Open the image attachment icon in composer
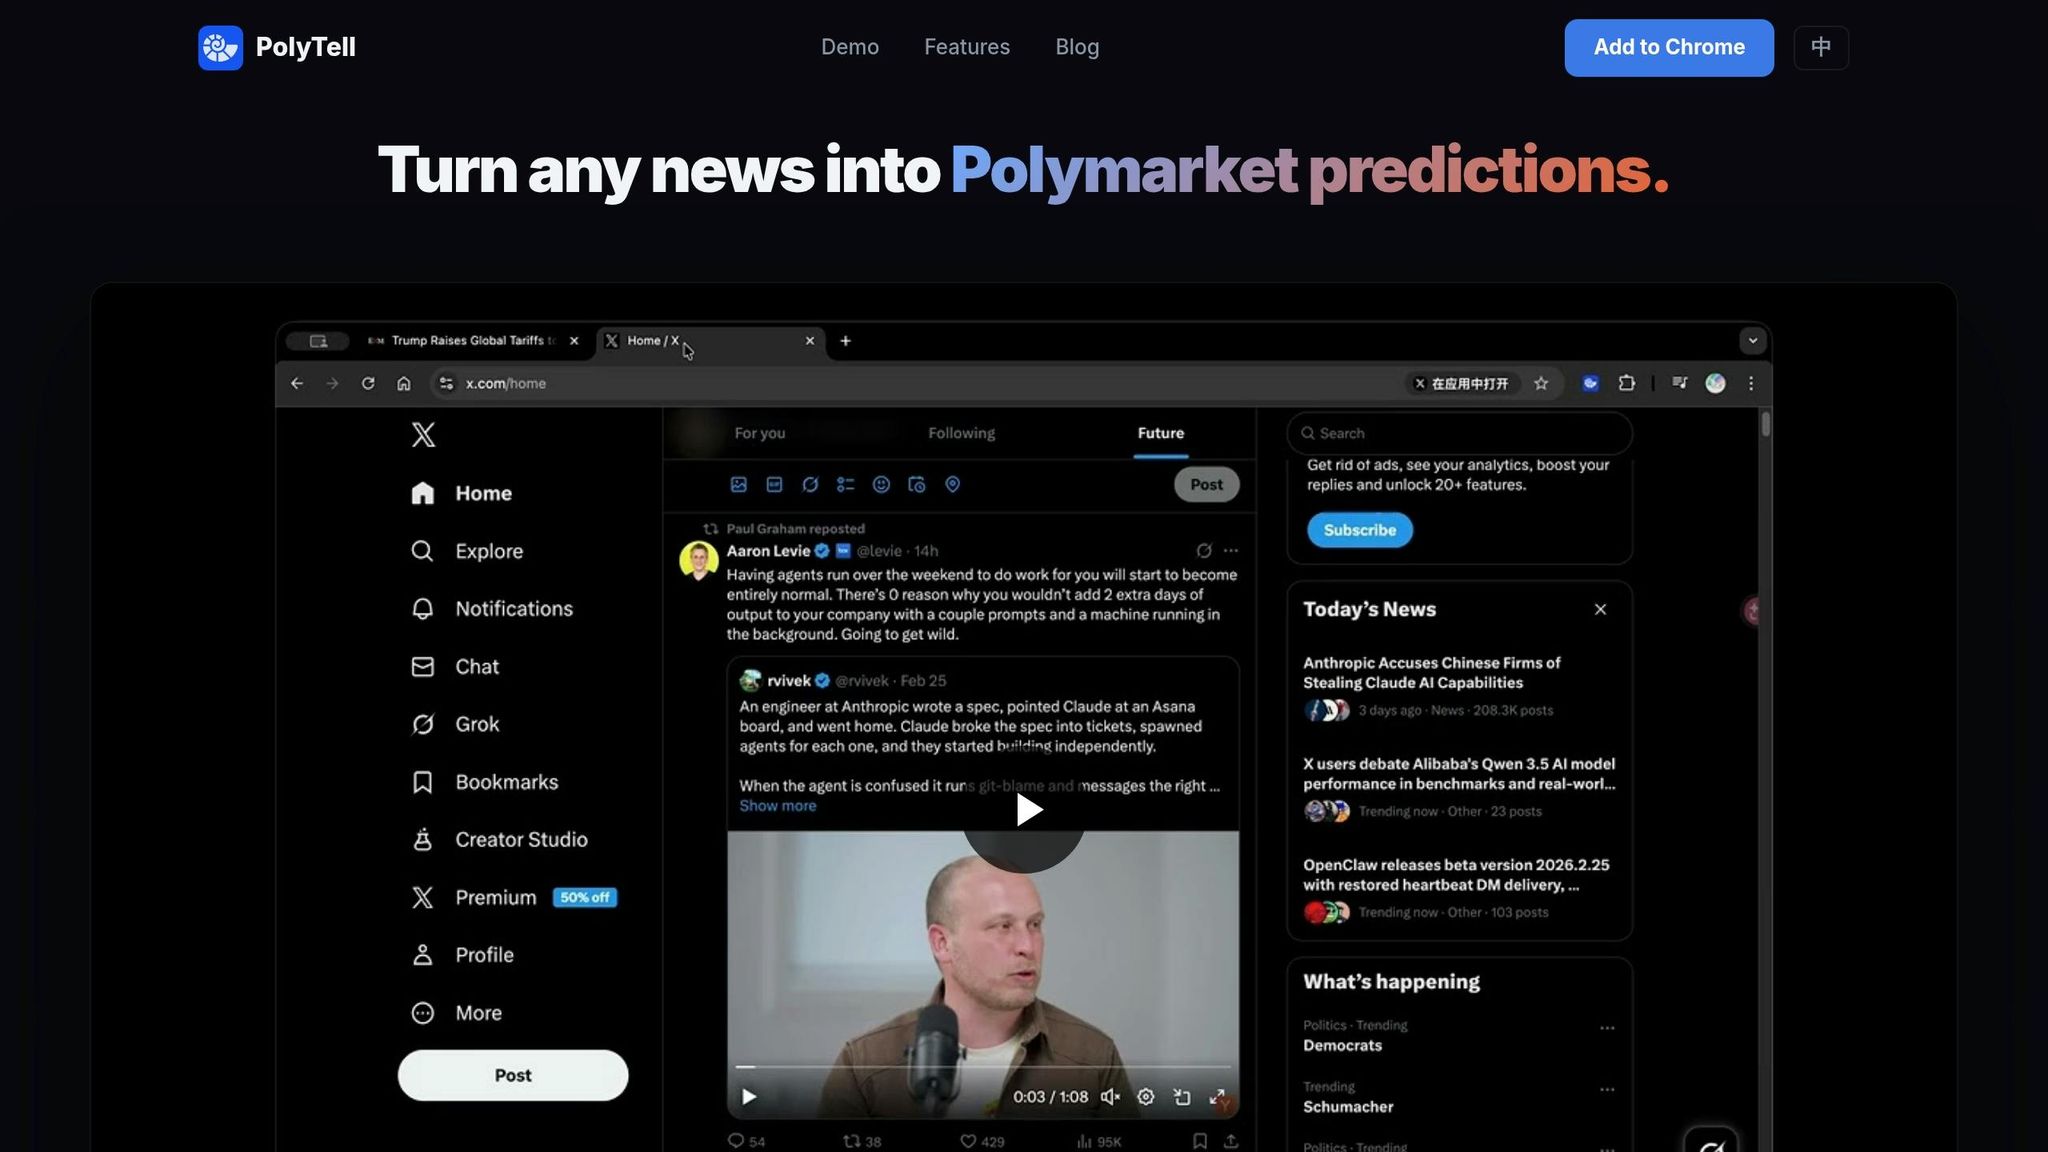 click(738, 485)
